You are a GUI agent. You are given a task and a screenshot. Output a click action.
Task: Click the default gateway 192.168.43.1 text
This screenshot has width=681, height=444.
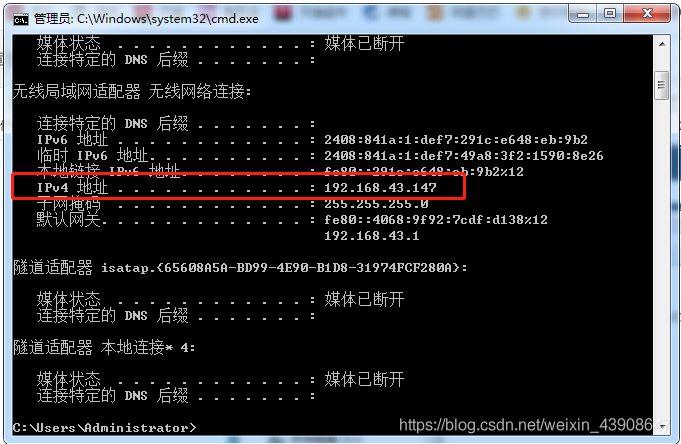click(372, 236)
